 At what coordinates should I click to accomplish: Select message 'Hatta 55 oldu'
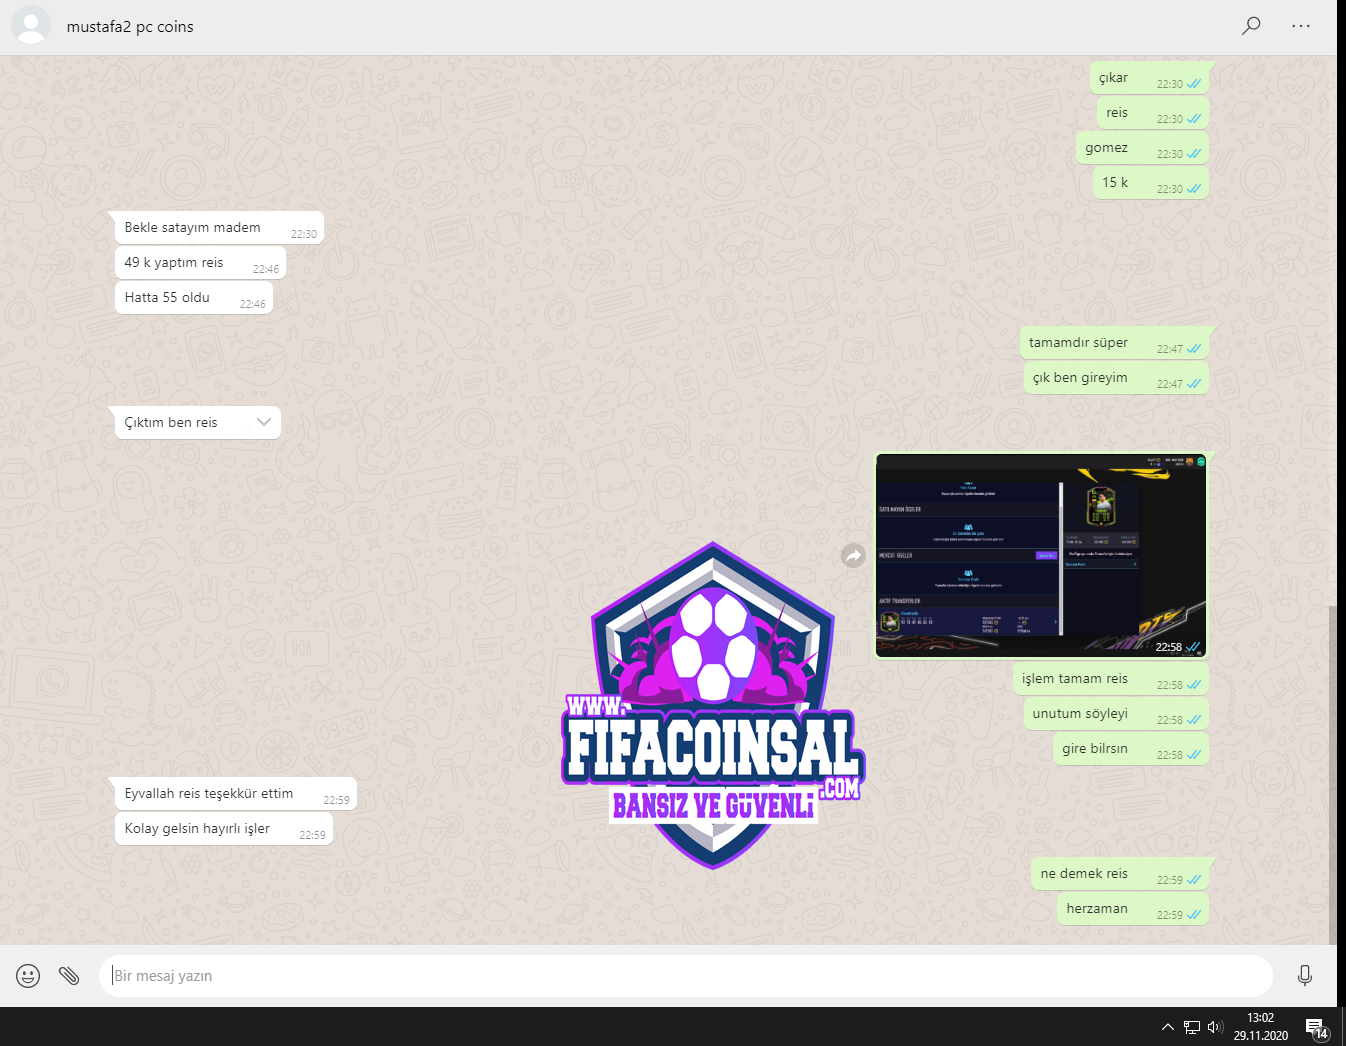194,297
